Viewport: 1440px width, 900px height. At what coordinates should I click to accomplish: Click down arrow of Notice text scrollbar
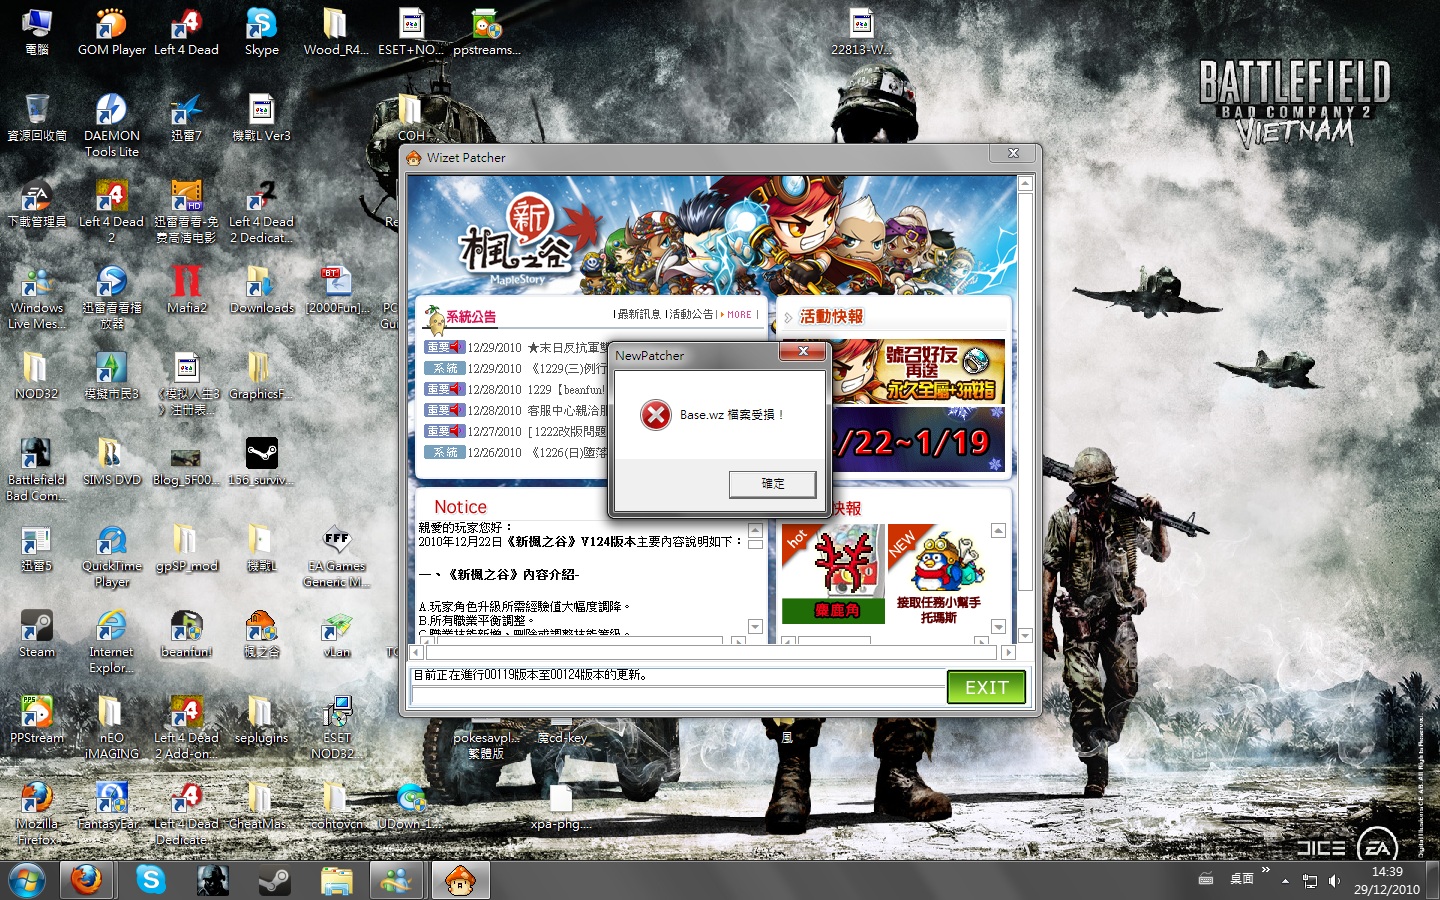pos(755,626)
